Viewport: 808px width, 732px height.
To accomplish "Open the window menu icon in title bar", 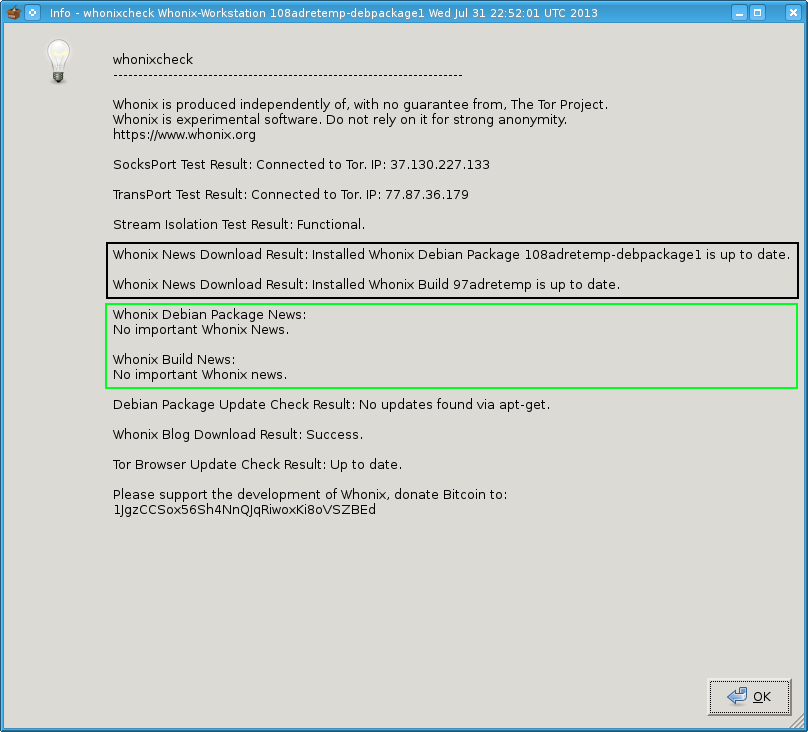I will (13, 13).
